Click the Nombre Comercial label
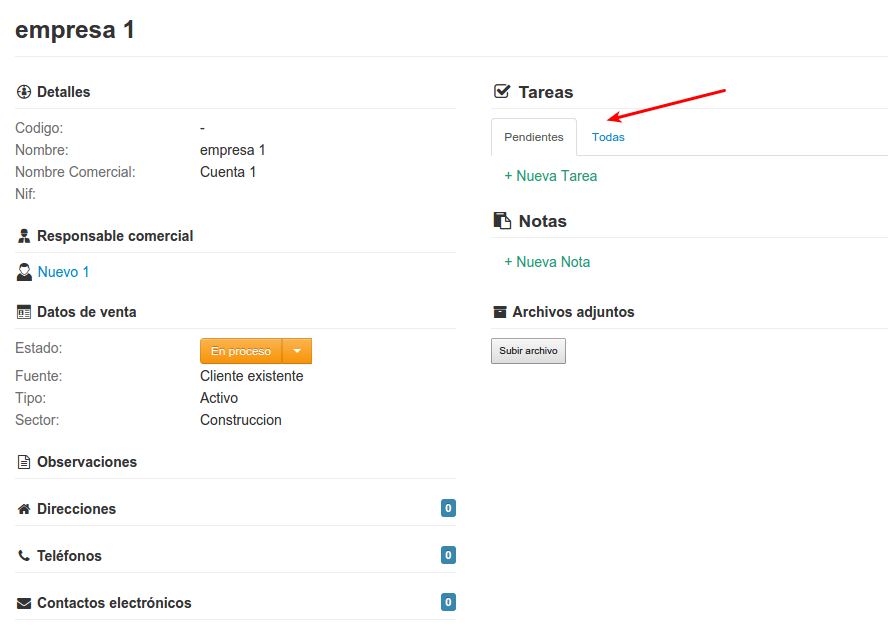This screenshot has height=641, width=888. point(75,172)
